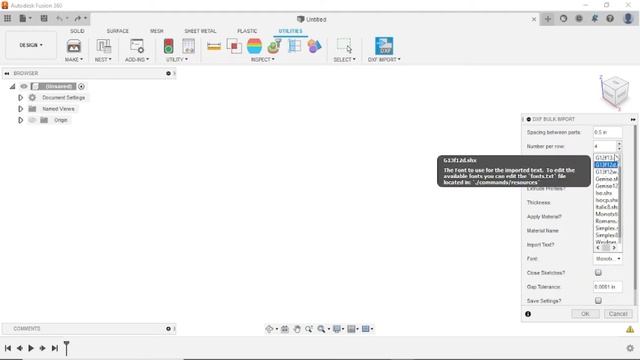Activate the root component radio button
This screenshot has width=640, height=360.
pyautogui.click(x=81, y=87)
